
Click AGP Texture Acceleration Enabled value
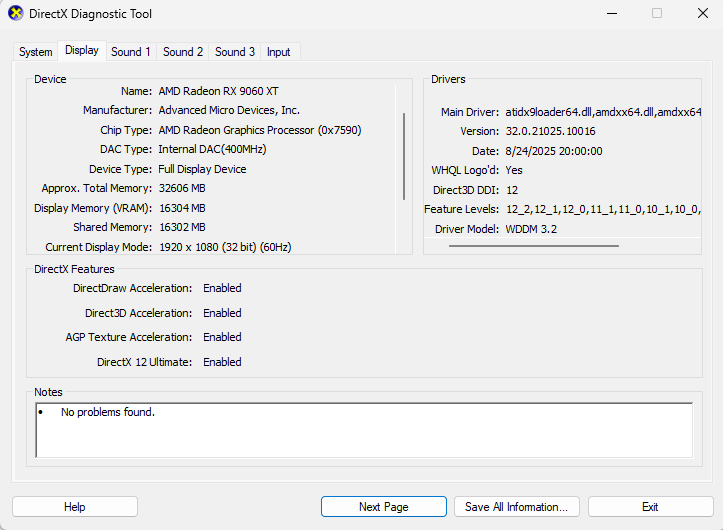222,337
